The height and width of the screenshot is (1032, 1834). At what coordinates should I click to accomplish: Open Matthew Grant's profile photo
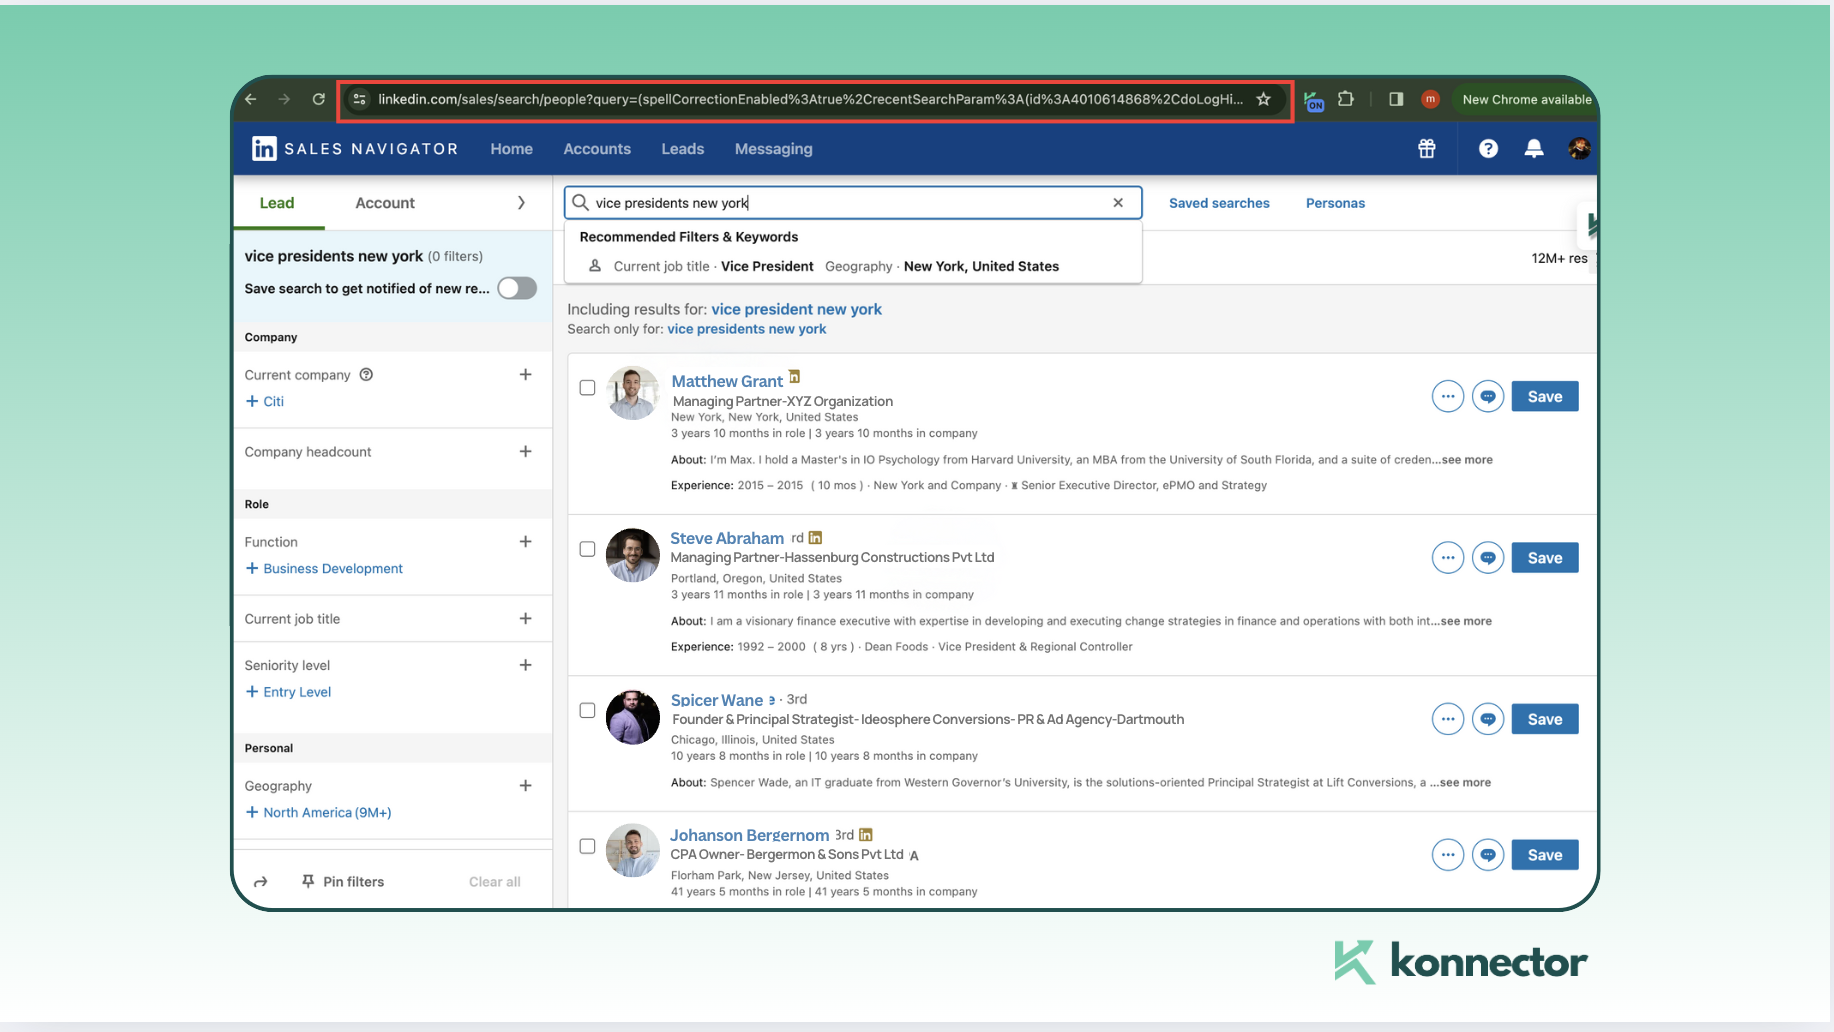pos(632,393)
